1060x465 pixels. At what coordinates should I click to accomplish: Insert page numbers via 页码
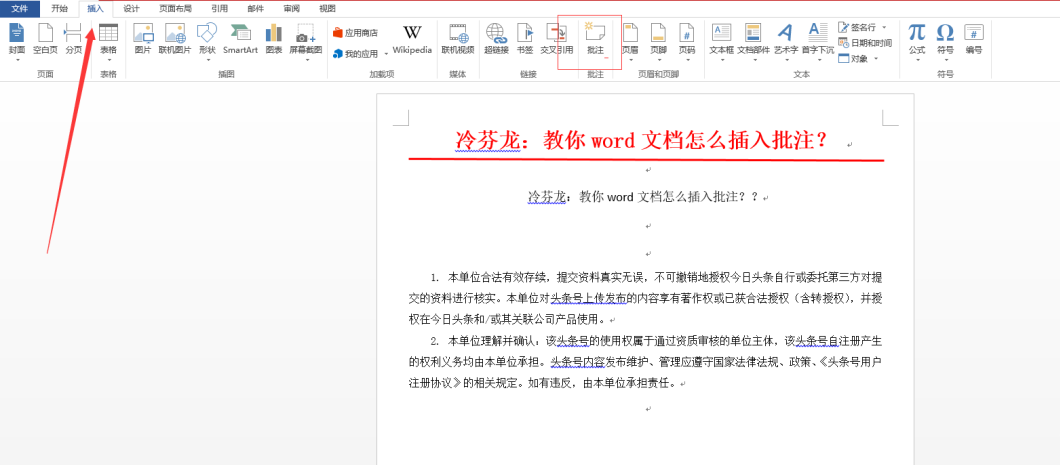[x=687, y=39]
